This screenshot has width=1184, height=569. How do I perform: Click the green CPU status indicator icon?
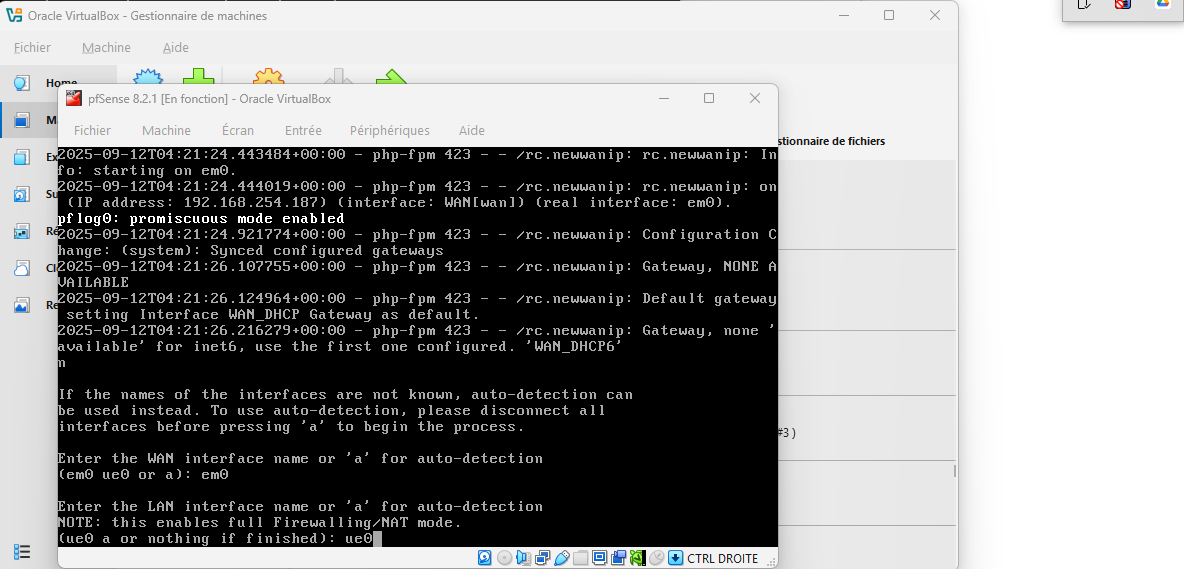637,558
